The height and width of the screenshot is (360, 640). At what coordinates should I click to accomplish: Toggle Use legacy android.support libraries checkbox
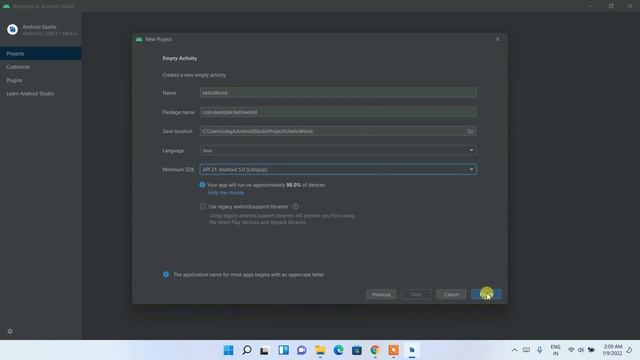click(203, 207)
